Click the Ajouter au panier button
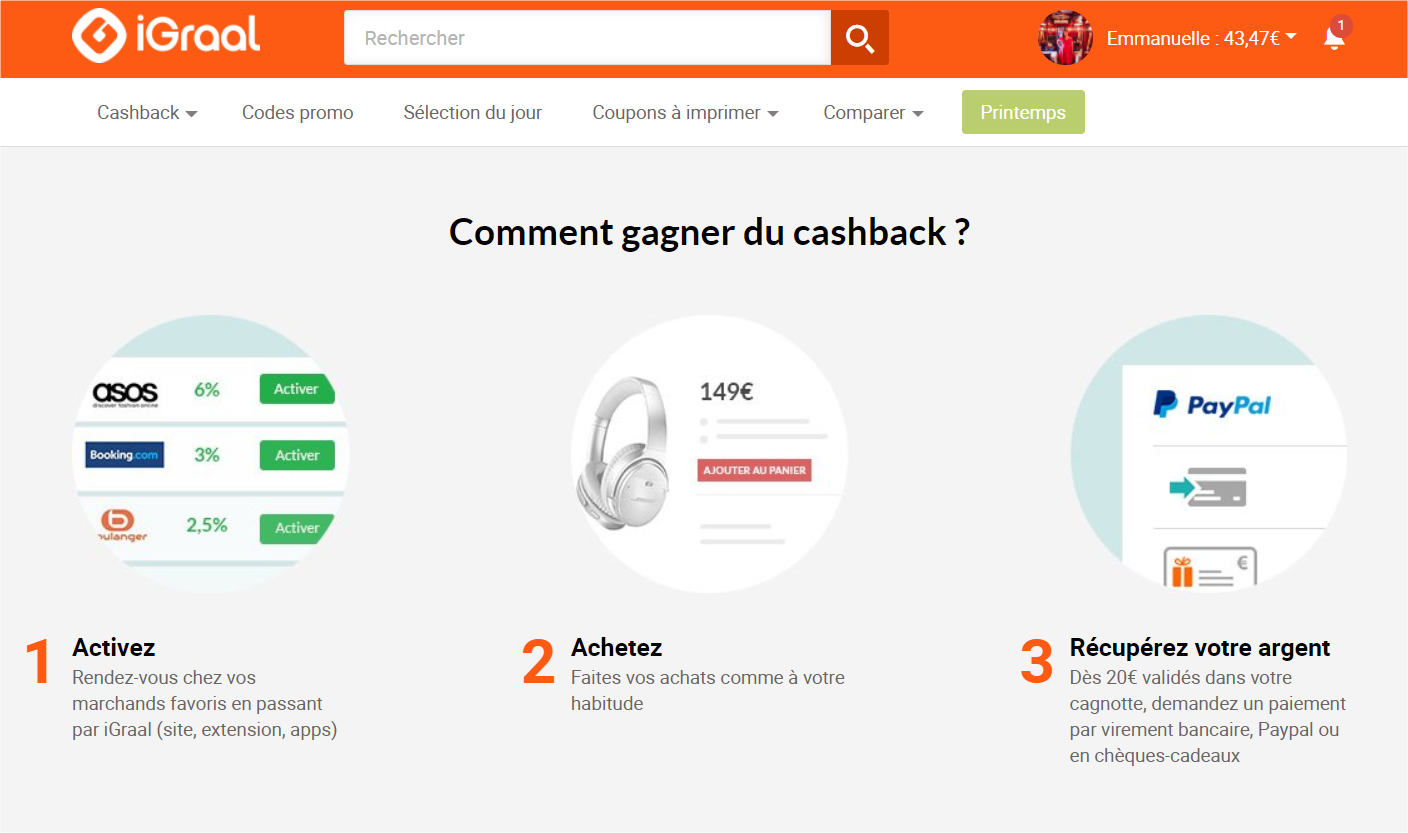Screen dimensions: 1408x833 coord(754,470)
